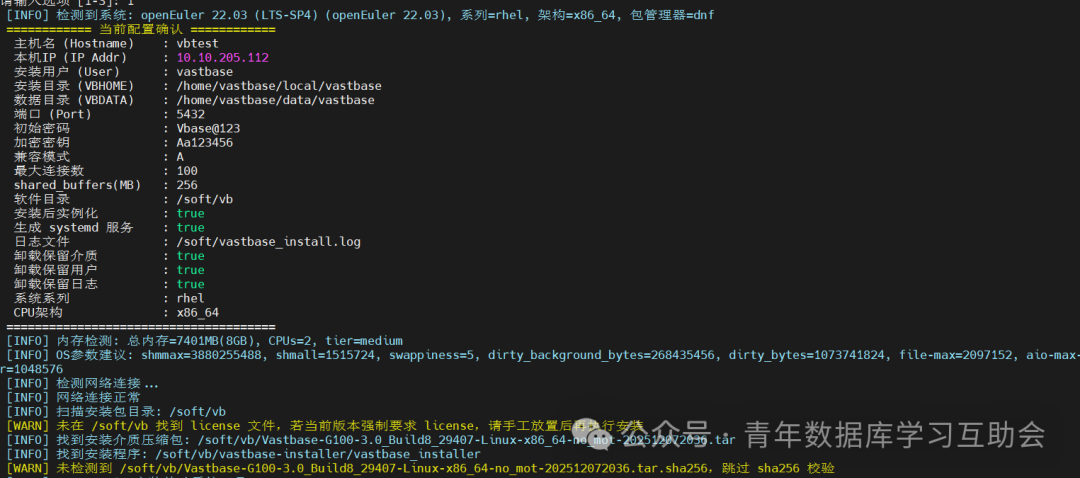Viewport: 1080px width, 478px height.
Task: Select the hostname value vbtest
Action: pos(198,43)
